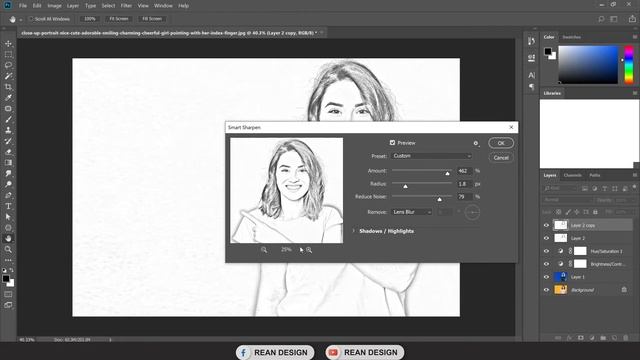Enable Scroll All Windows checkbox
The image size is (640, 360).
(31, 19)
